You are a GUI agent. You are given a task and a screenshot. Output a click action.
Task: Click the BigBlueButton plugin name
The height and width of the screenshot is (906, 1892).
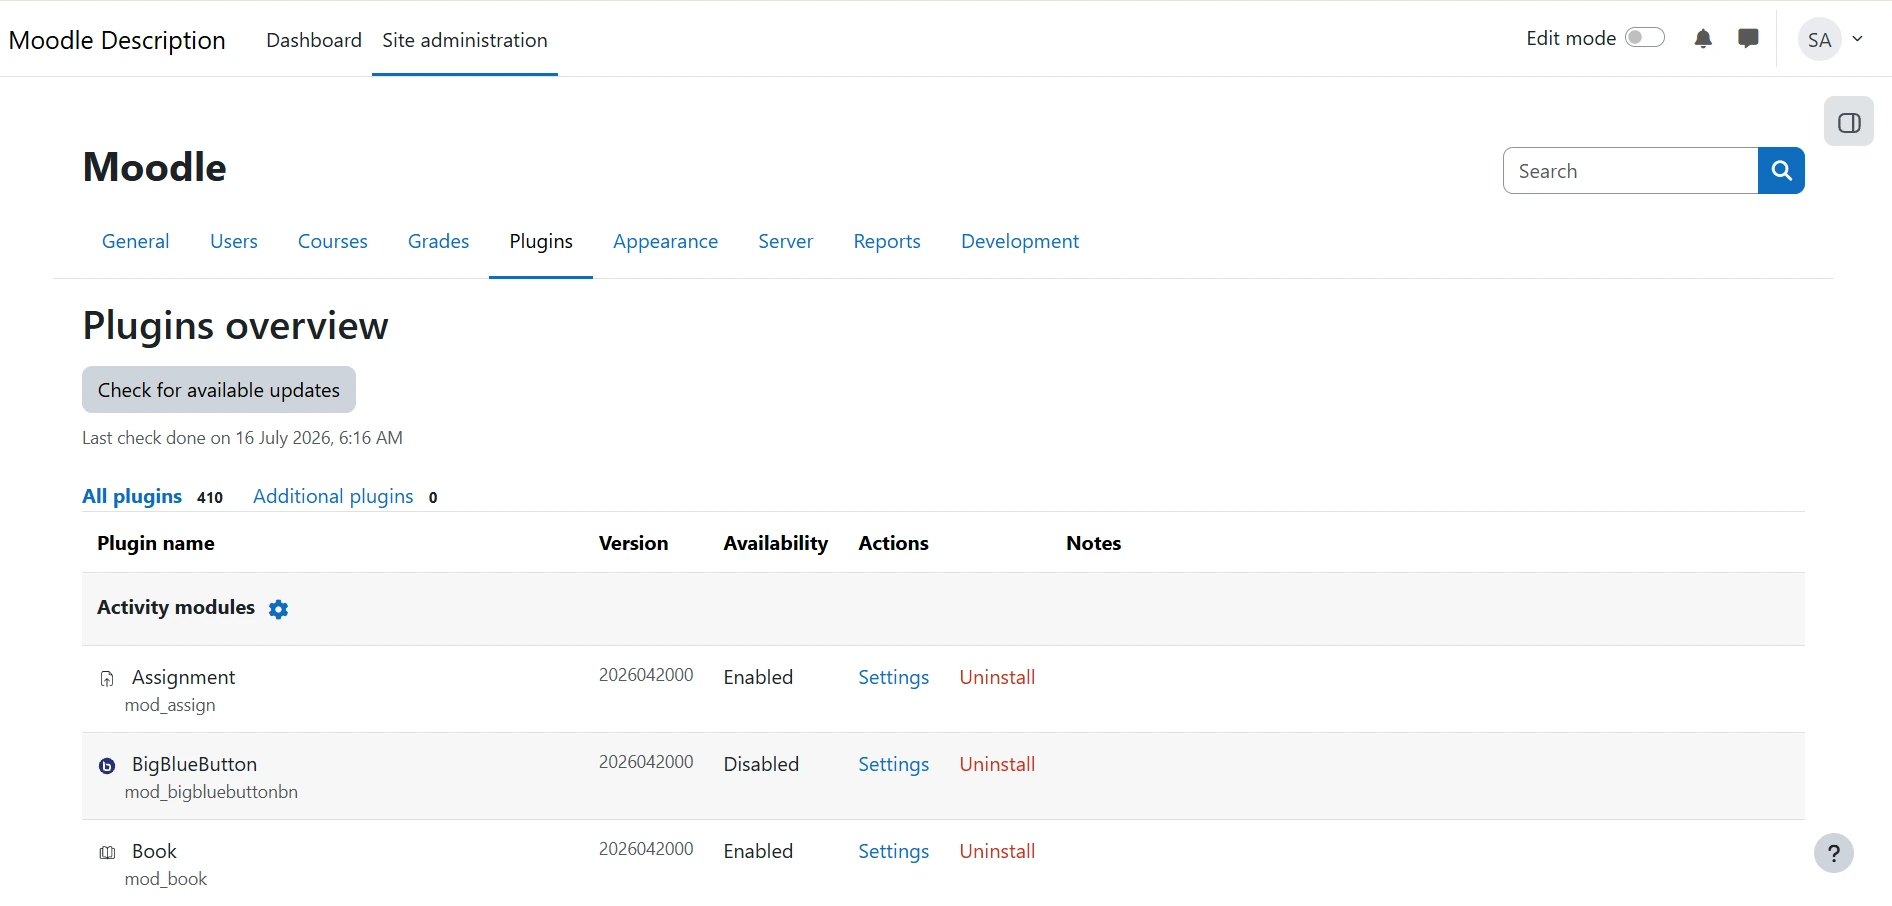[194, 764]
